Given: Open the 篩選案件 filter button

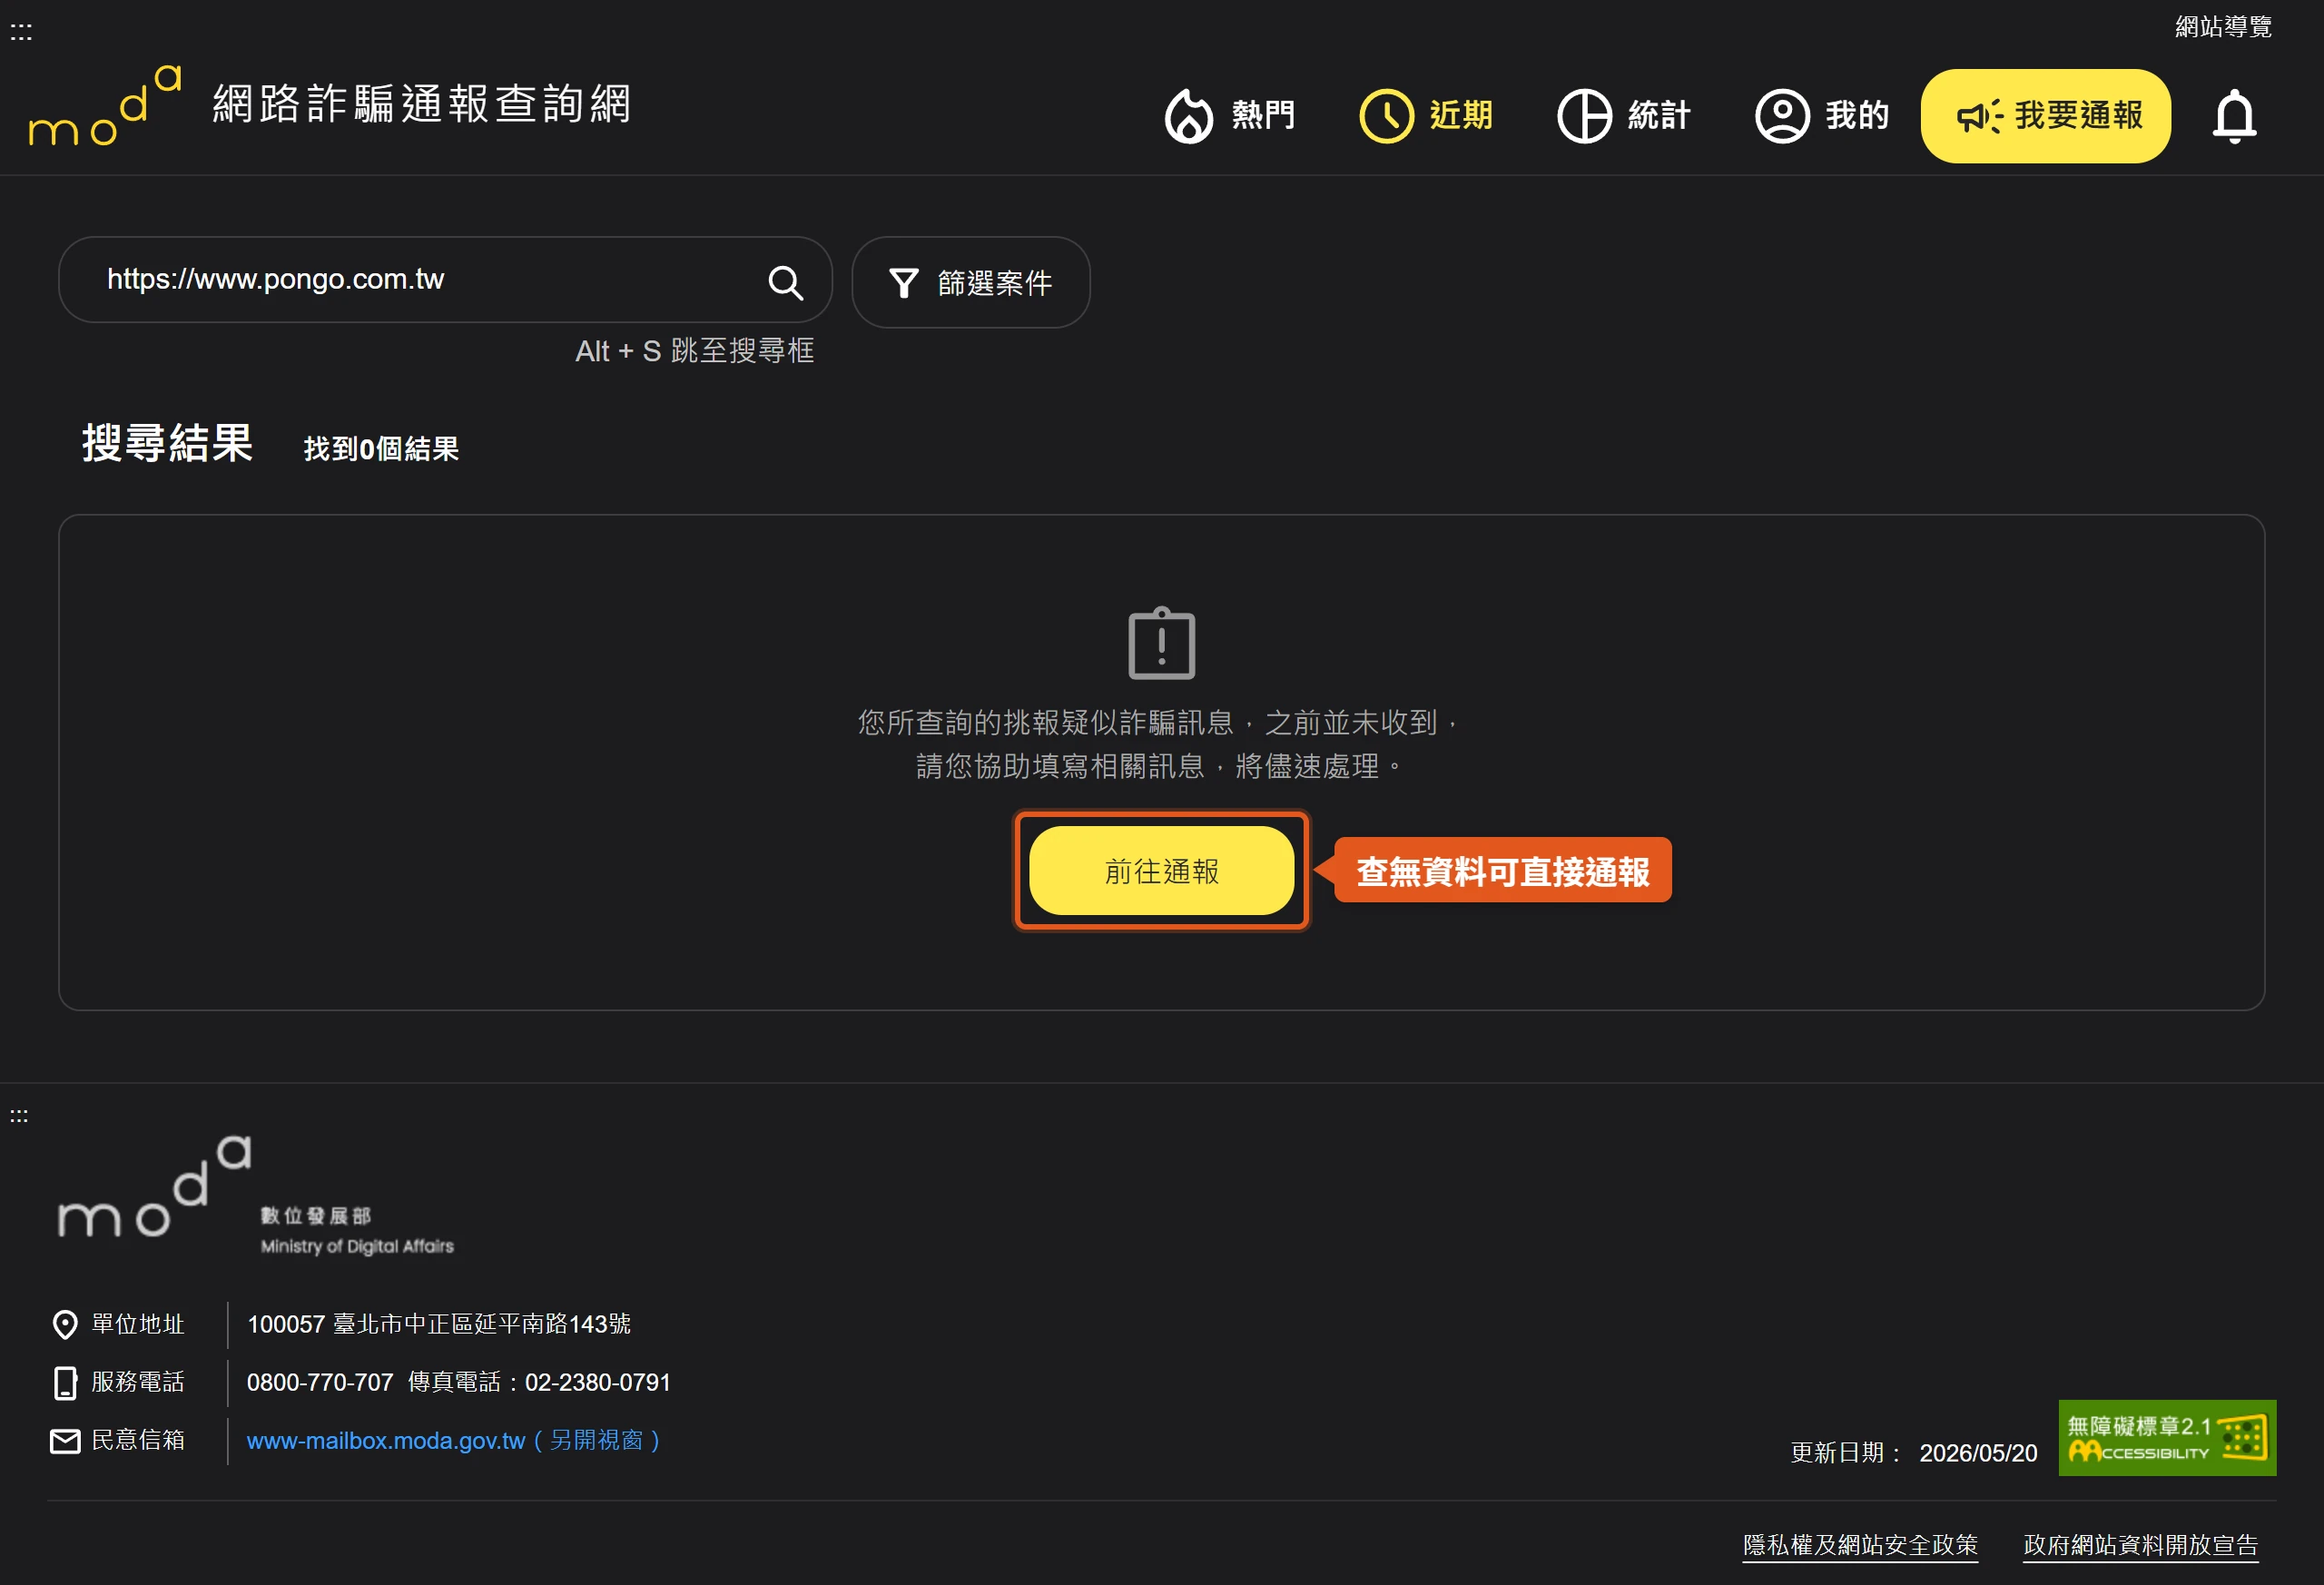Looking at the screenshot, I should (x=970, y=283).
